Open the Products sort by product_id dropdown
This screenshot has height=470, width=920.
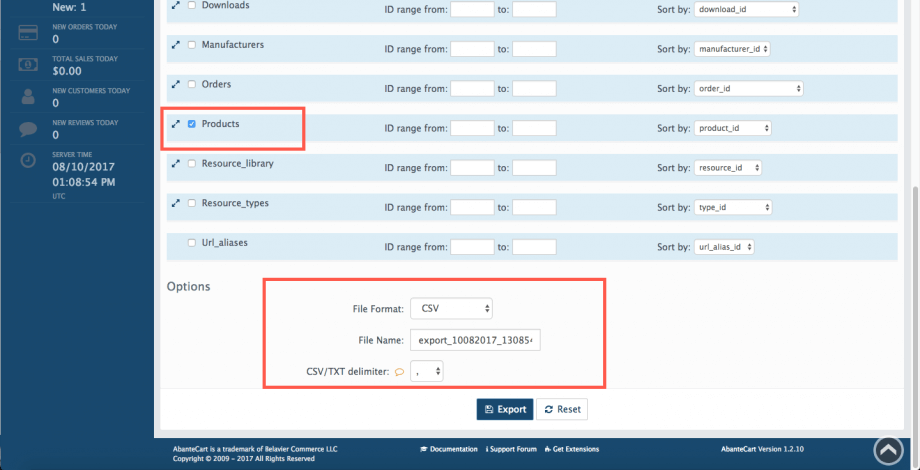(732, 128)
